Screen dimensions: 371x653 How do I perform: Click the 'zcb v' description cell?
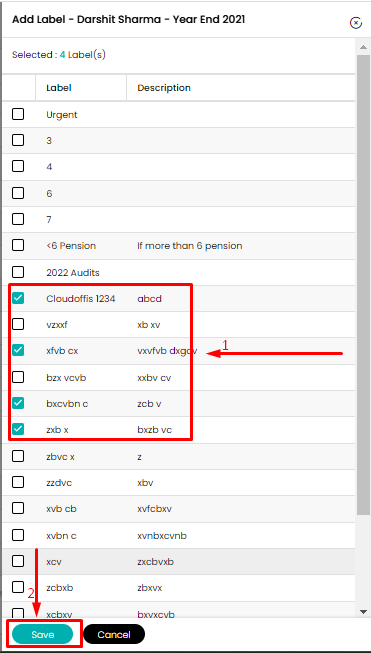click(149, 404)
